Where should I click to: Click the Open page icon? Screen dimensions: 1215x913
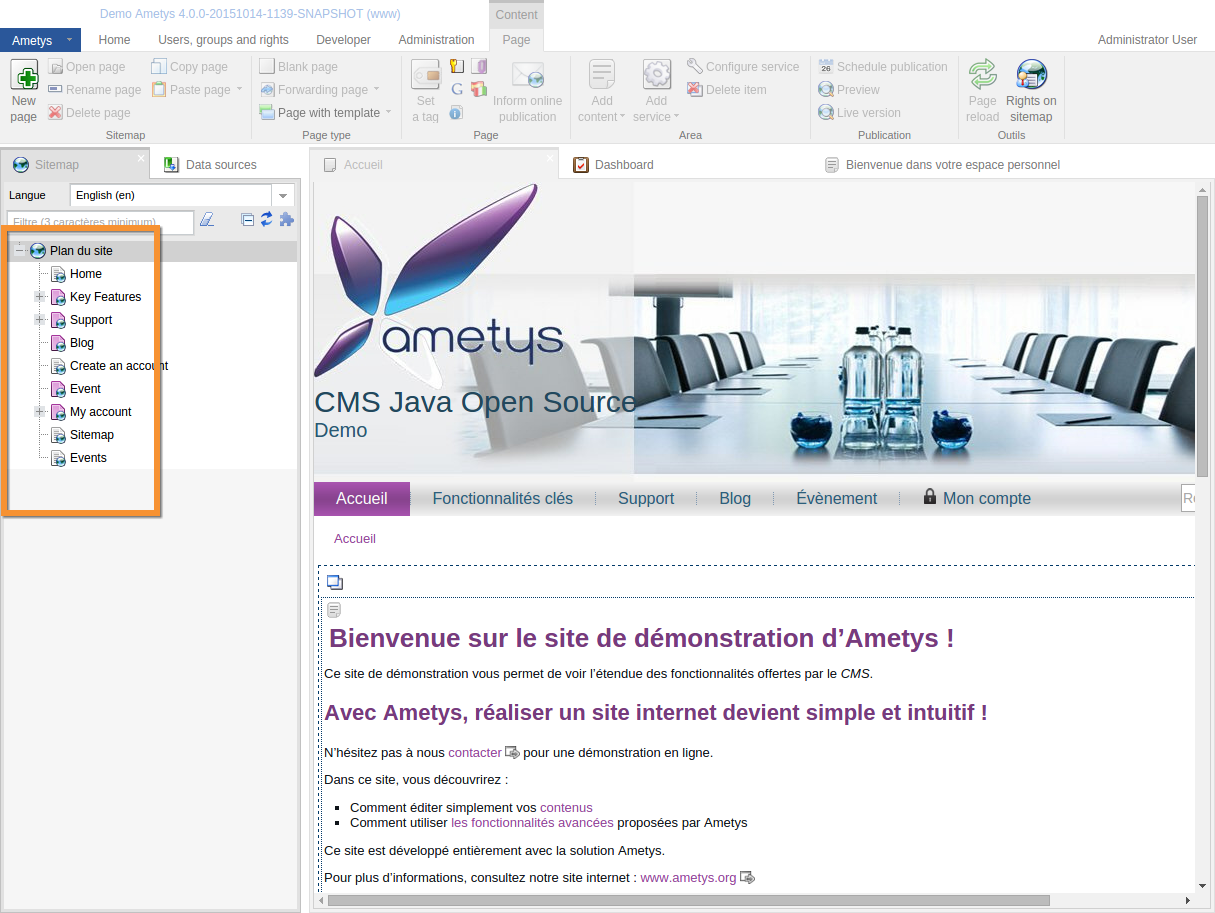56,67
